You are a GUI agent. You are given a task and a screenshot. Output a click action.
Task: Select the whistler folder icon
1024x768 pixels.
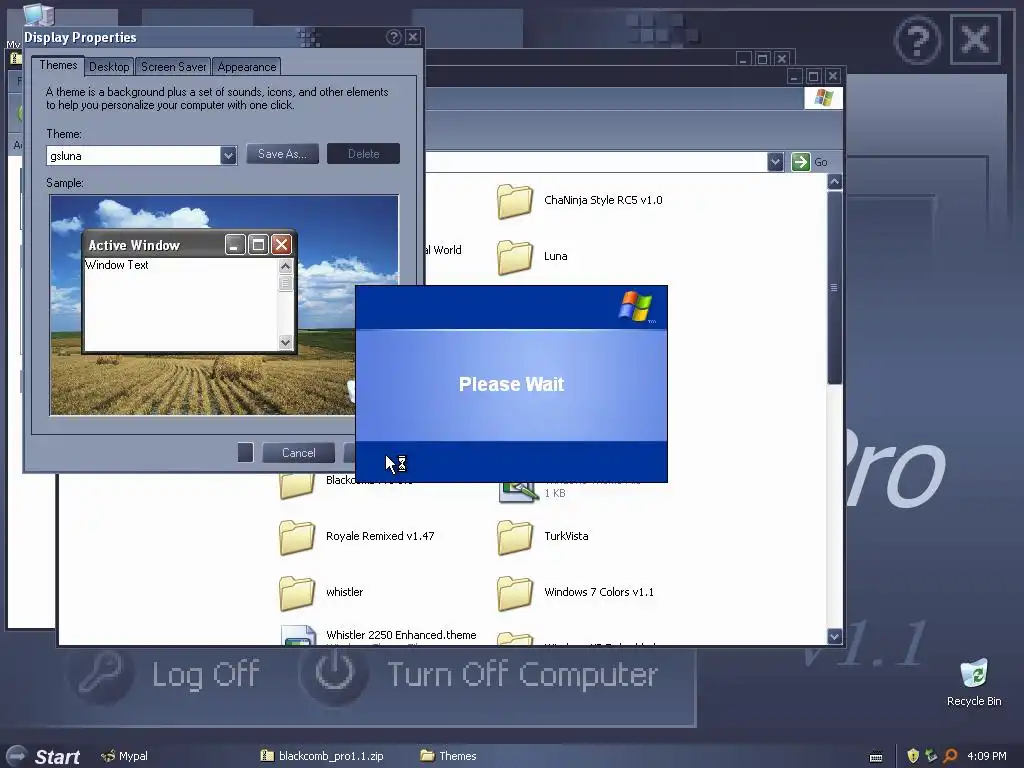coord(296,593)
